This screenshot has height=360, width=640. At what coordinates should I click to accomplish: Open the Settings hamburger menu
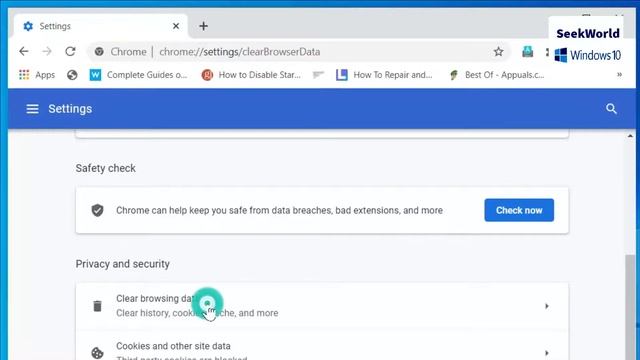[x=32, y=109]
